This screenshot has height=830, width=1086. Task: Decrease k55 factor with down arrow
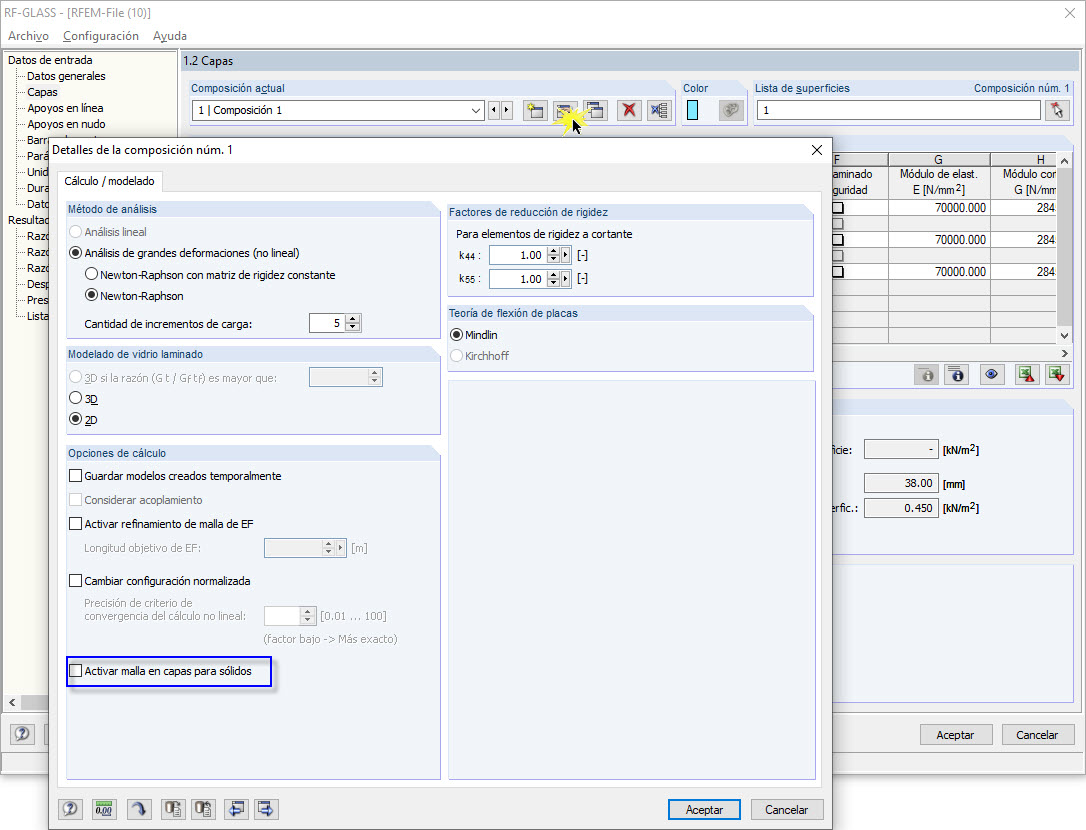(553, 283)
